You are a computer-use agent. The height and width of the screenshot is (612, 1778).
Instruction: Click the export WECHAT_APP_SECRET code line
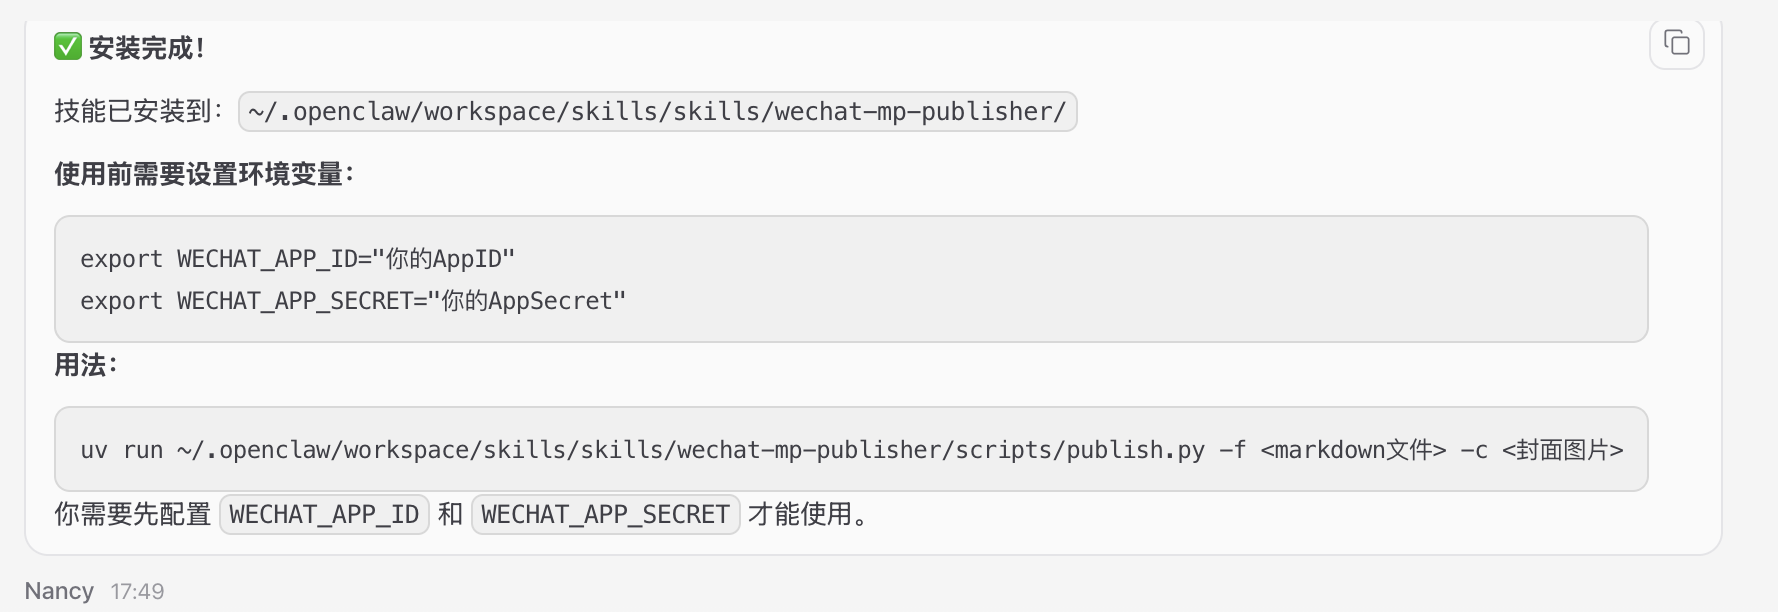352,301
